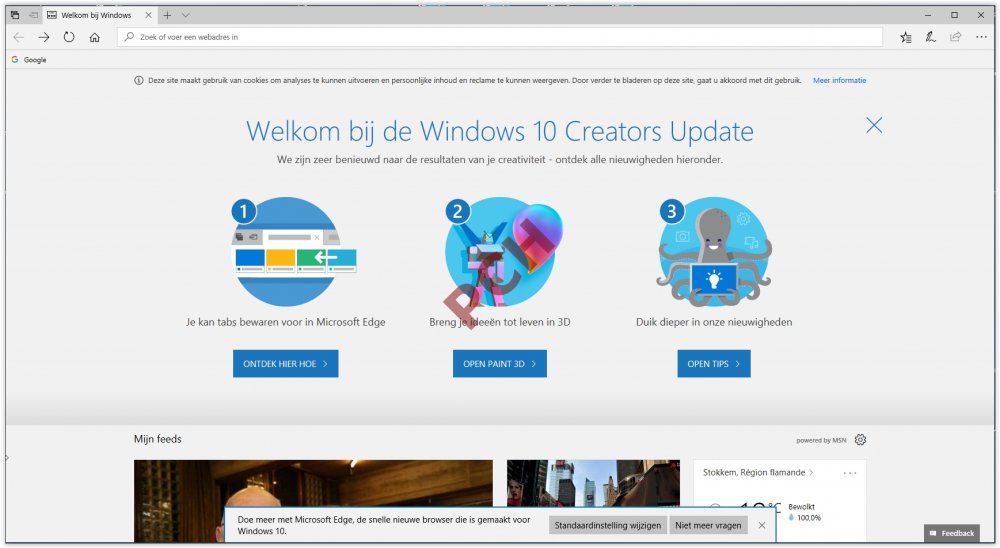The height and width of the screenshot is (548, 1000).
Task: Click the Bewolkt weather condition text
Action: 802,507
